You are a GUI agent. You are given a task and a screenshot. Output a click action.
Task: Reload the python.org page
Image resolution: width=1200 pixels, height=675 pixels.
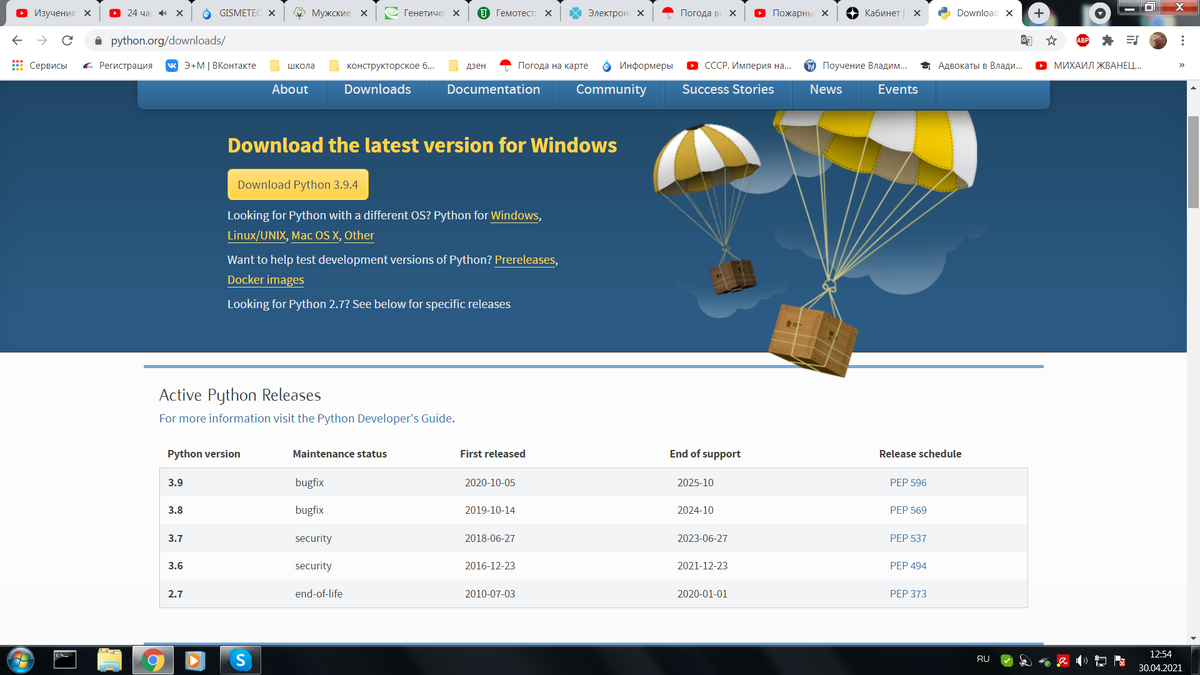[67, 41]
